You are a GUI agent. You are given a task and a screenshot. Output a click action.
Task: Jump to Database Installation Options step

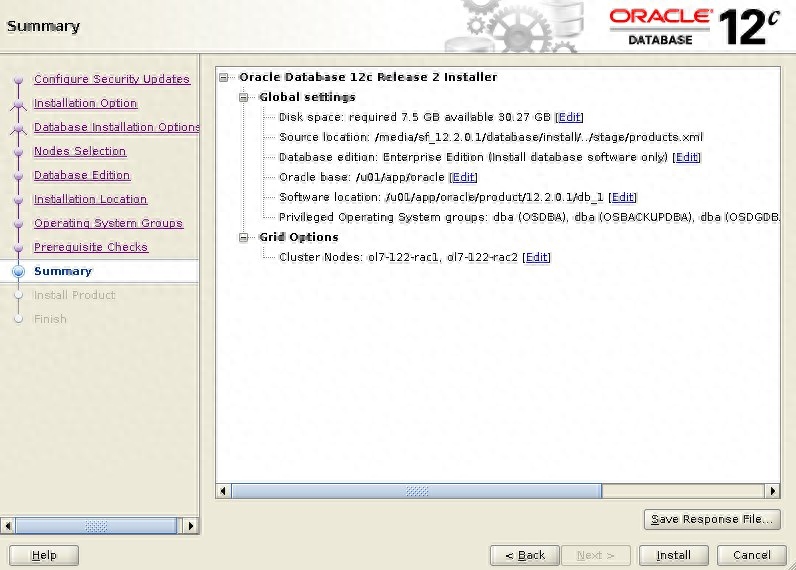116,127
